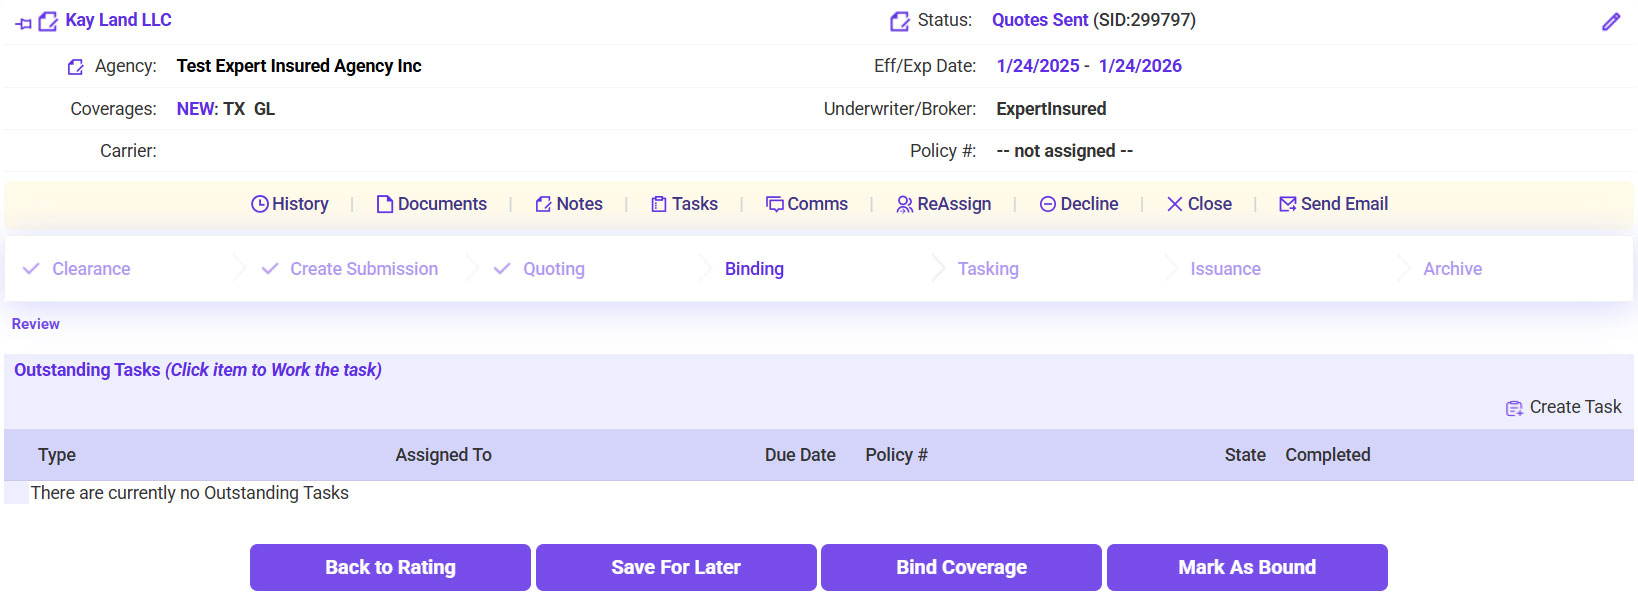Click the Review link
The image size is (1638, 593).
click(x=36, y=324)
